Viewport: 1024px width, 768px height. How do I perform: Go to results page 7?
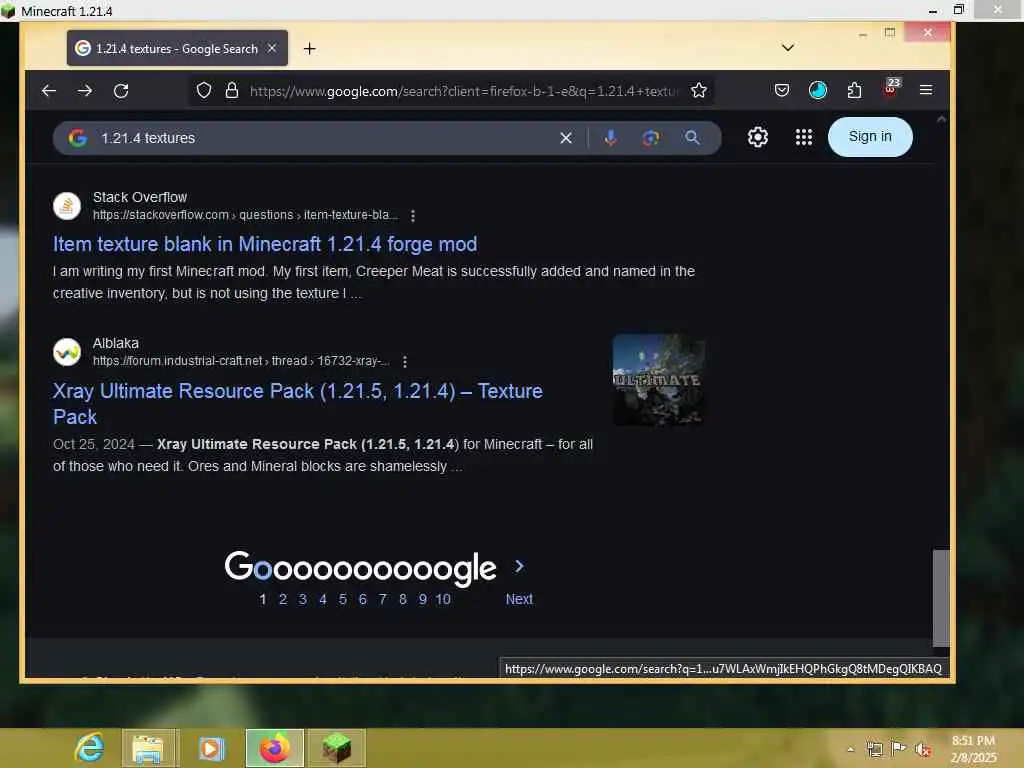coord(383,600)
